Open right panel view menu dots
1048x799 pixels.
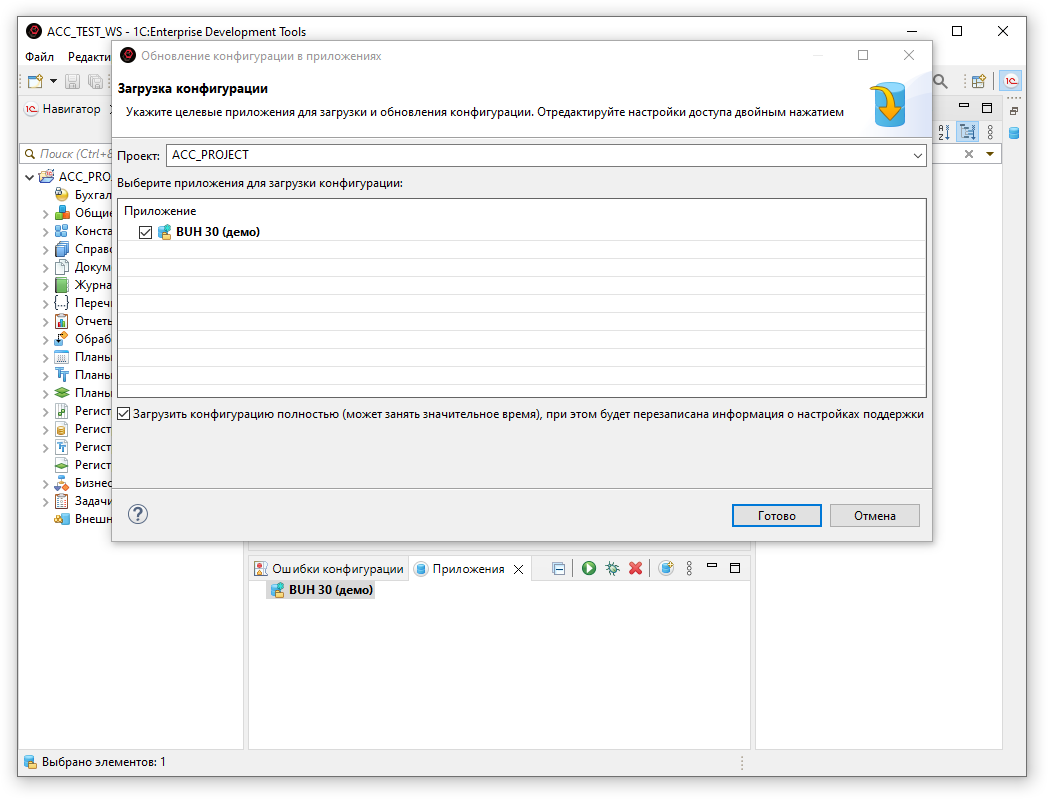coord(990,132)
